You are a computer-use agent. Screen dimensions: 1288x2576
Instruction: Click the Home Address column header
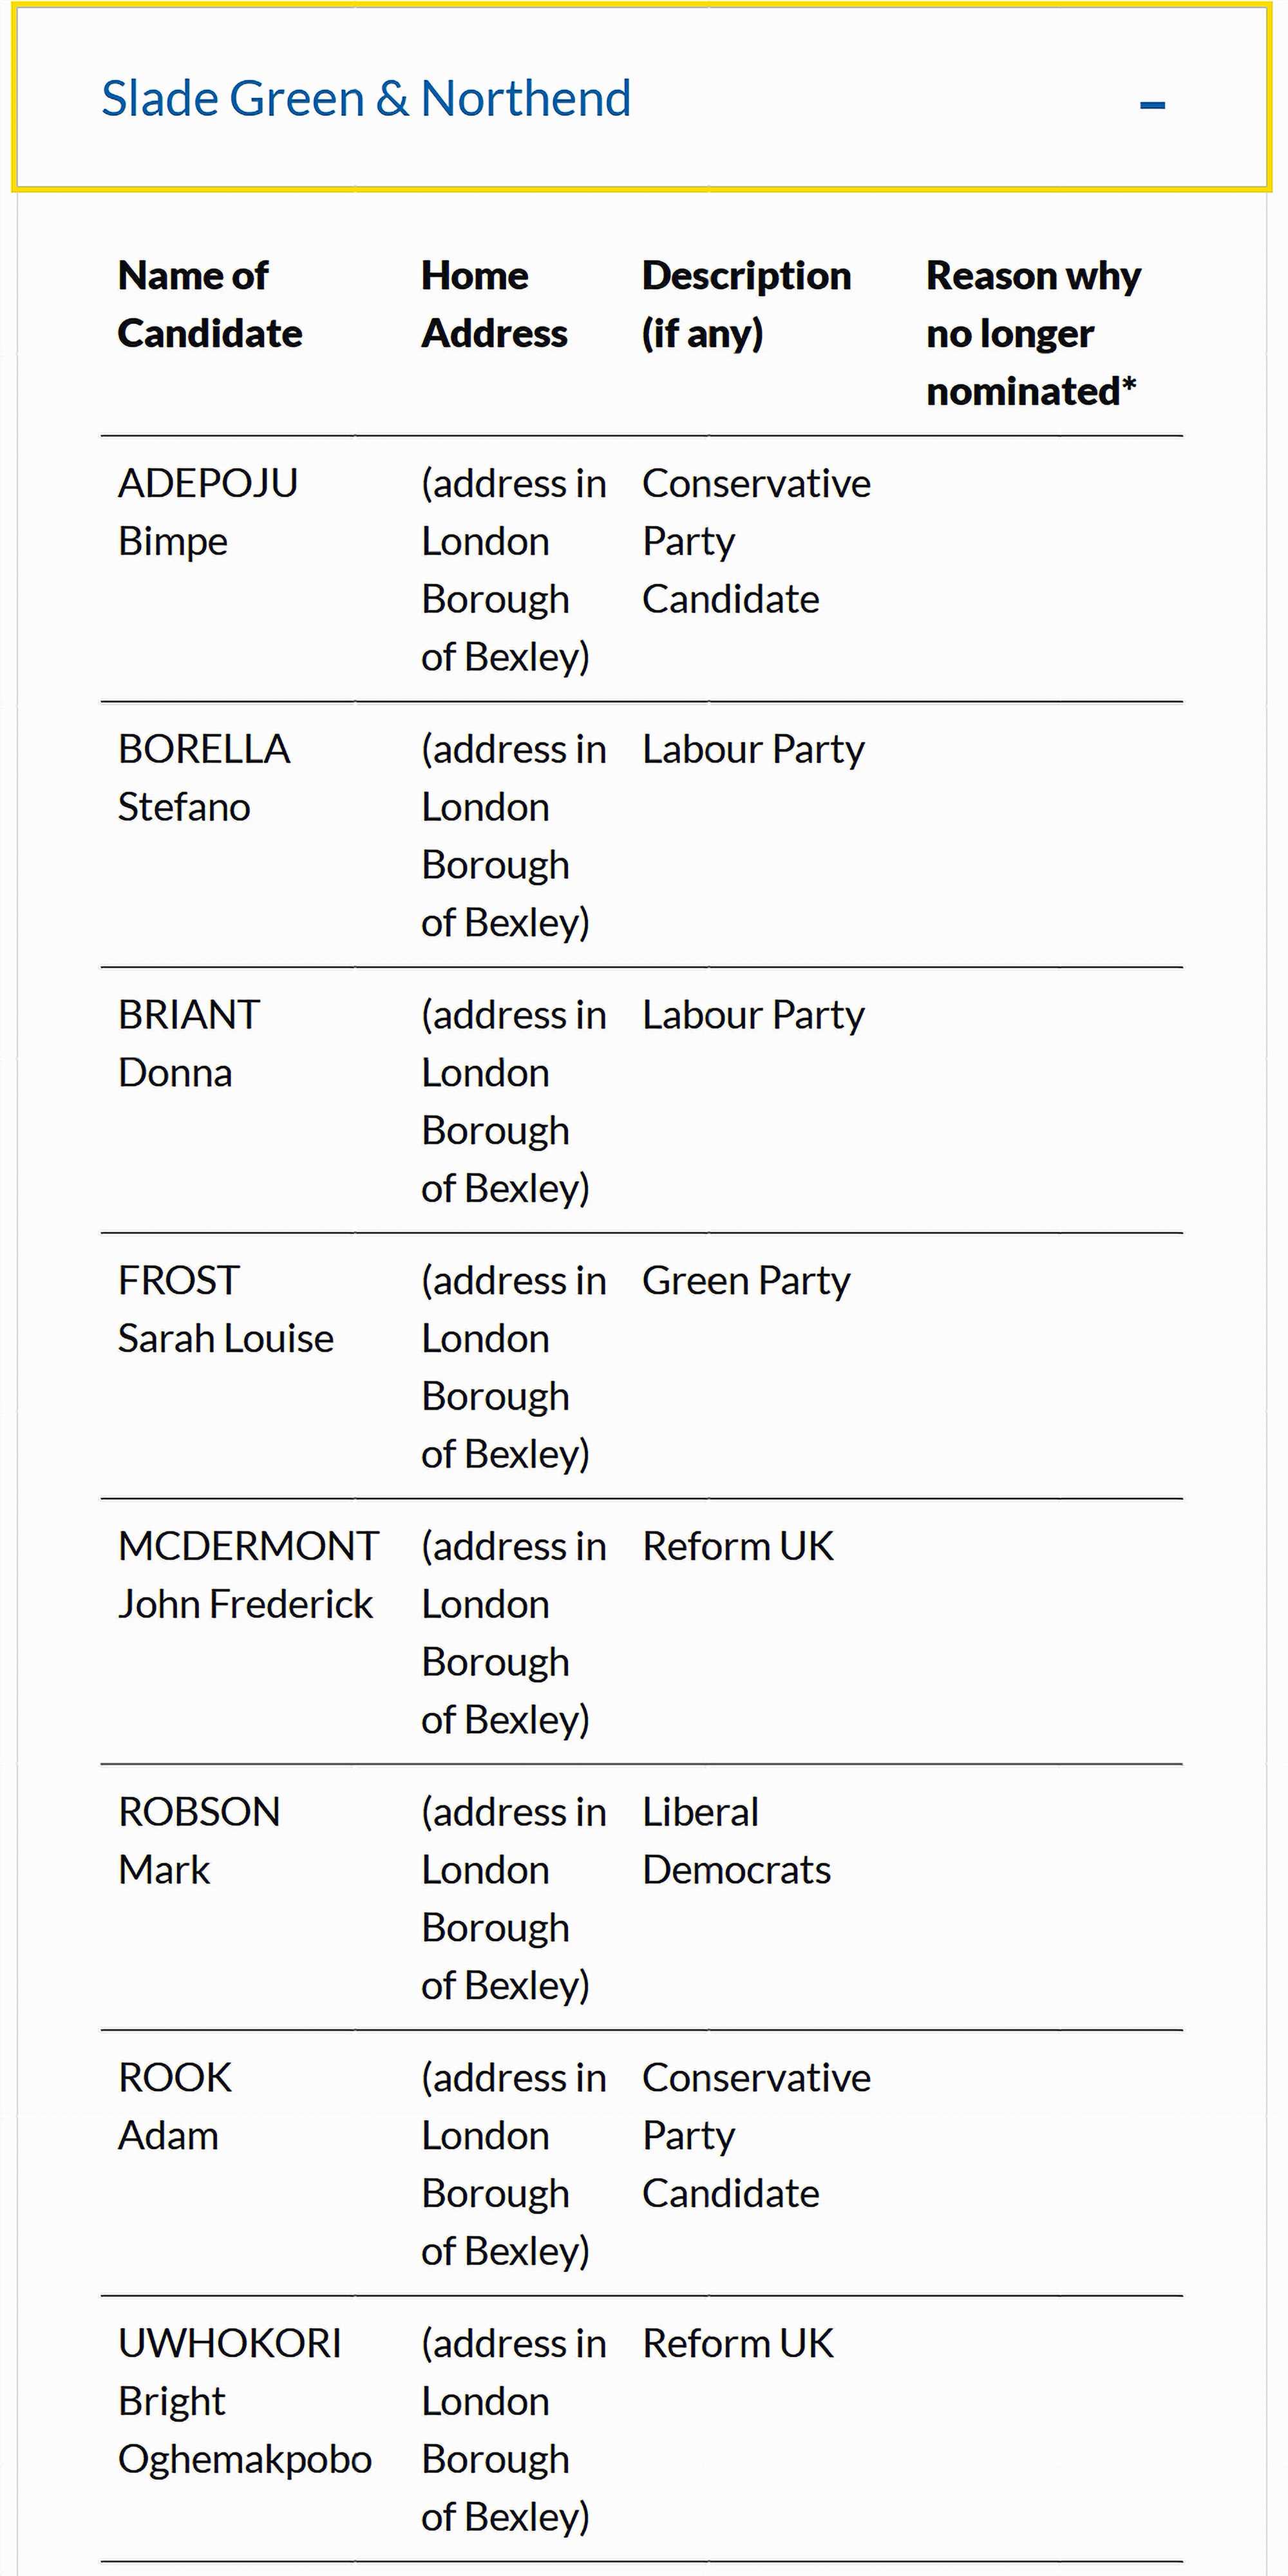point(494,304)
